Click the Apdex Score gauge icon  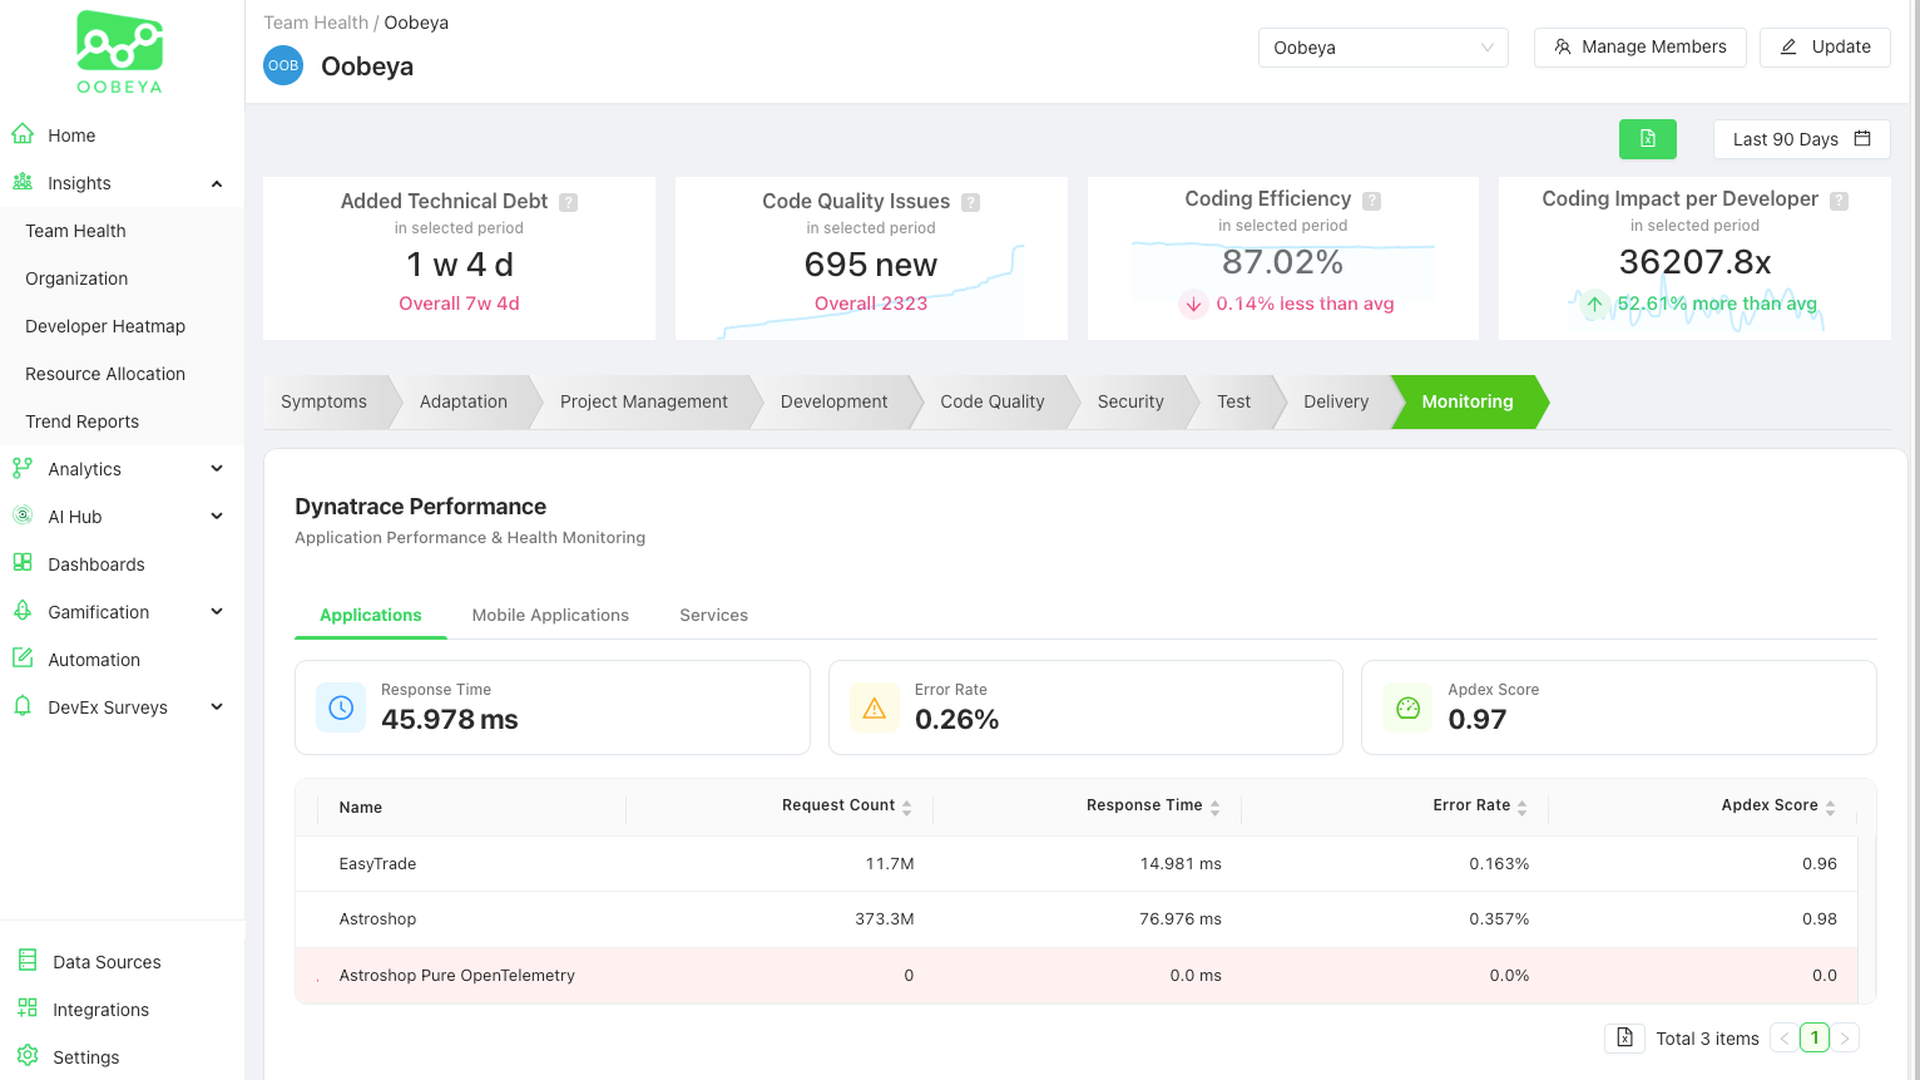1408,707
